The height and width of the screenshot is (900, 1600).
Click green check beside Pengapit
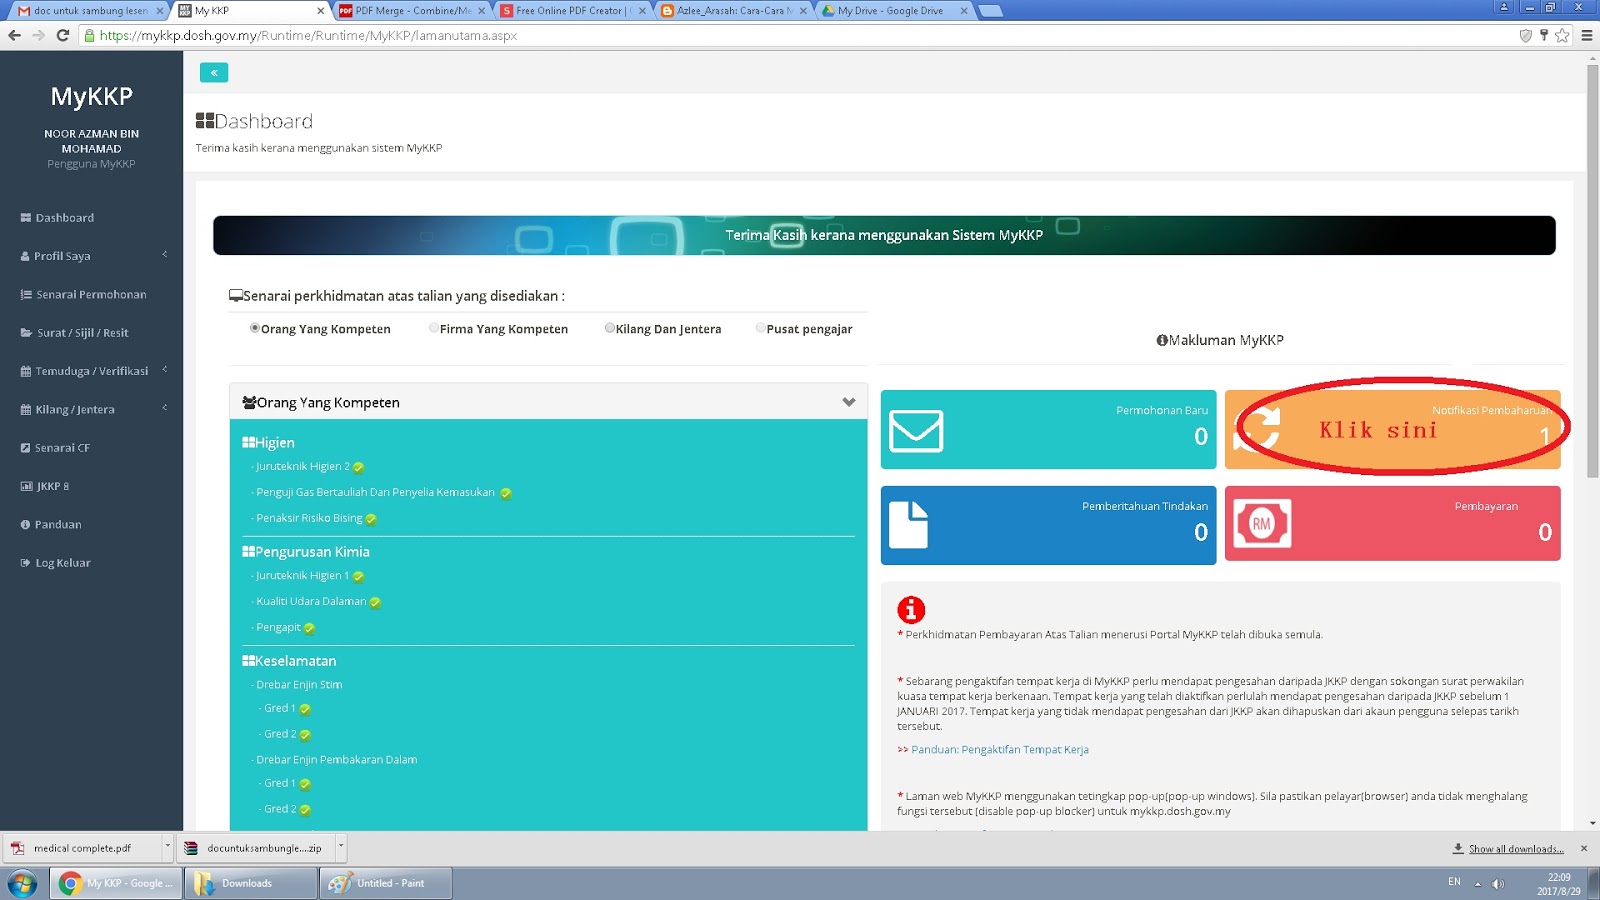tap(309, 628)
